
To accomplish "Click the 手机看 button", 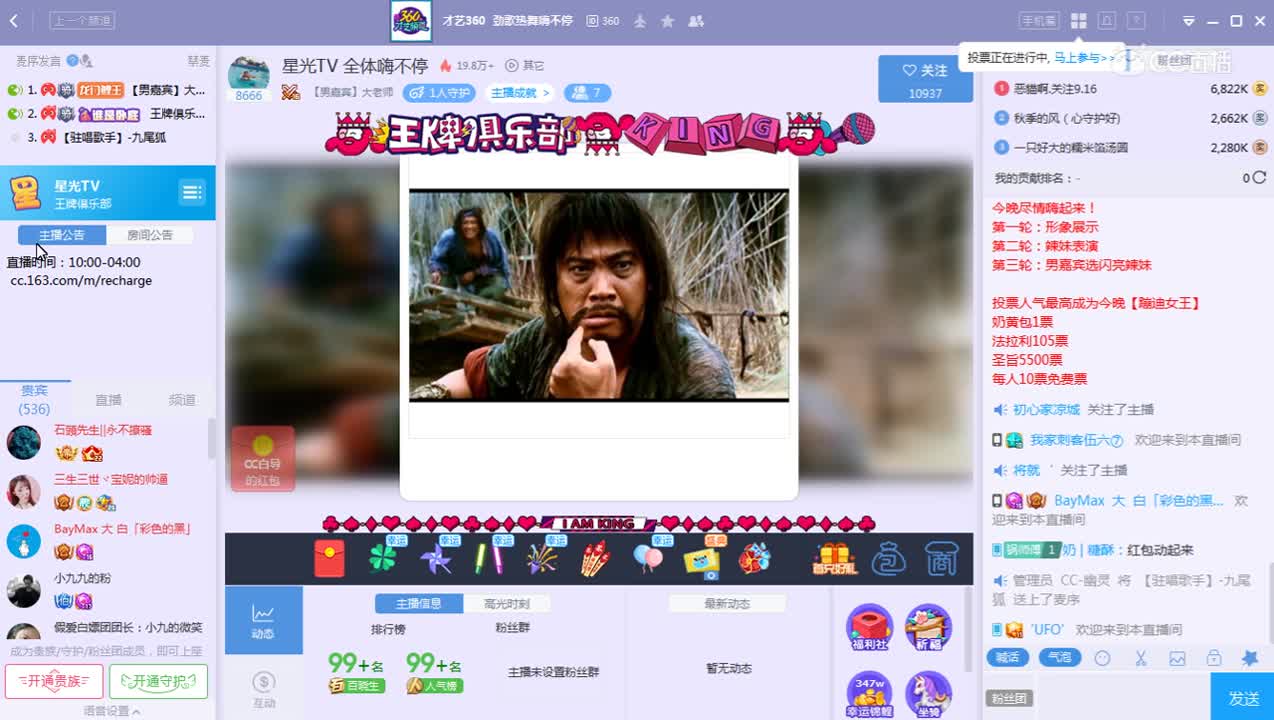I will (x=1039, y=21).
